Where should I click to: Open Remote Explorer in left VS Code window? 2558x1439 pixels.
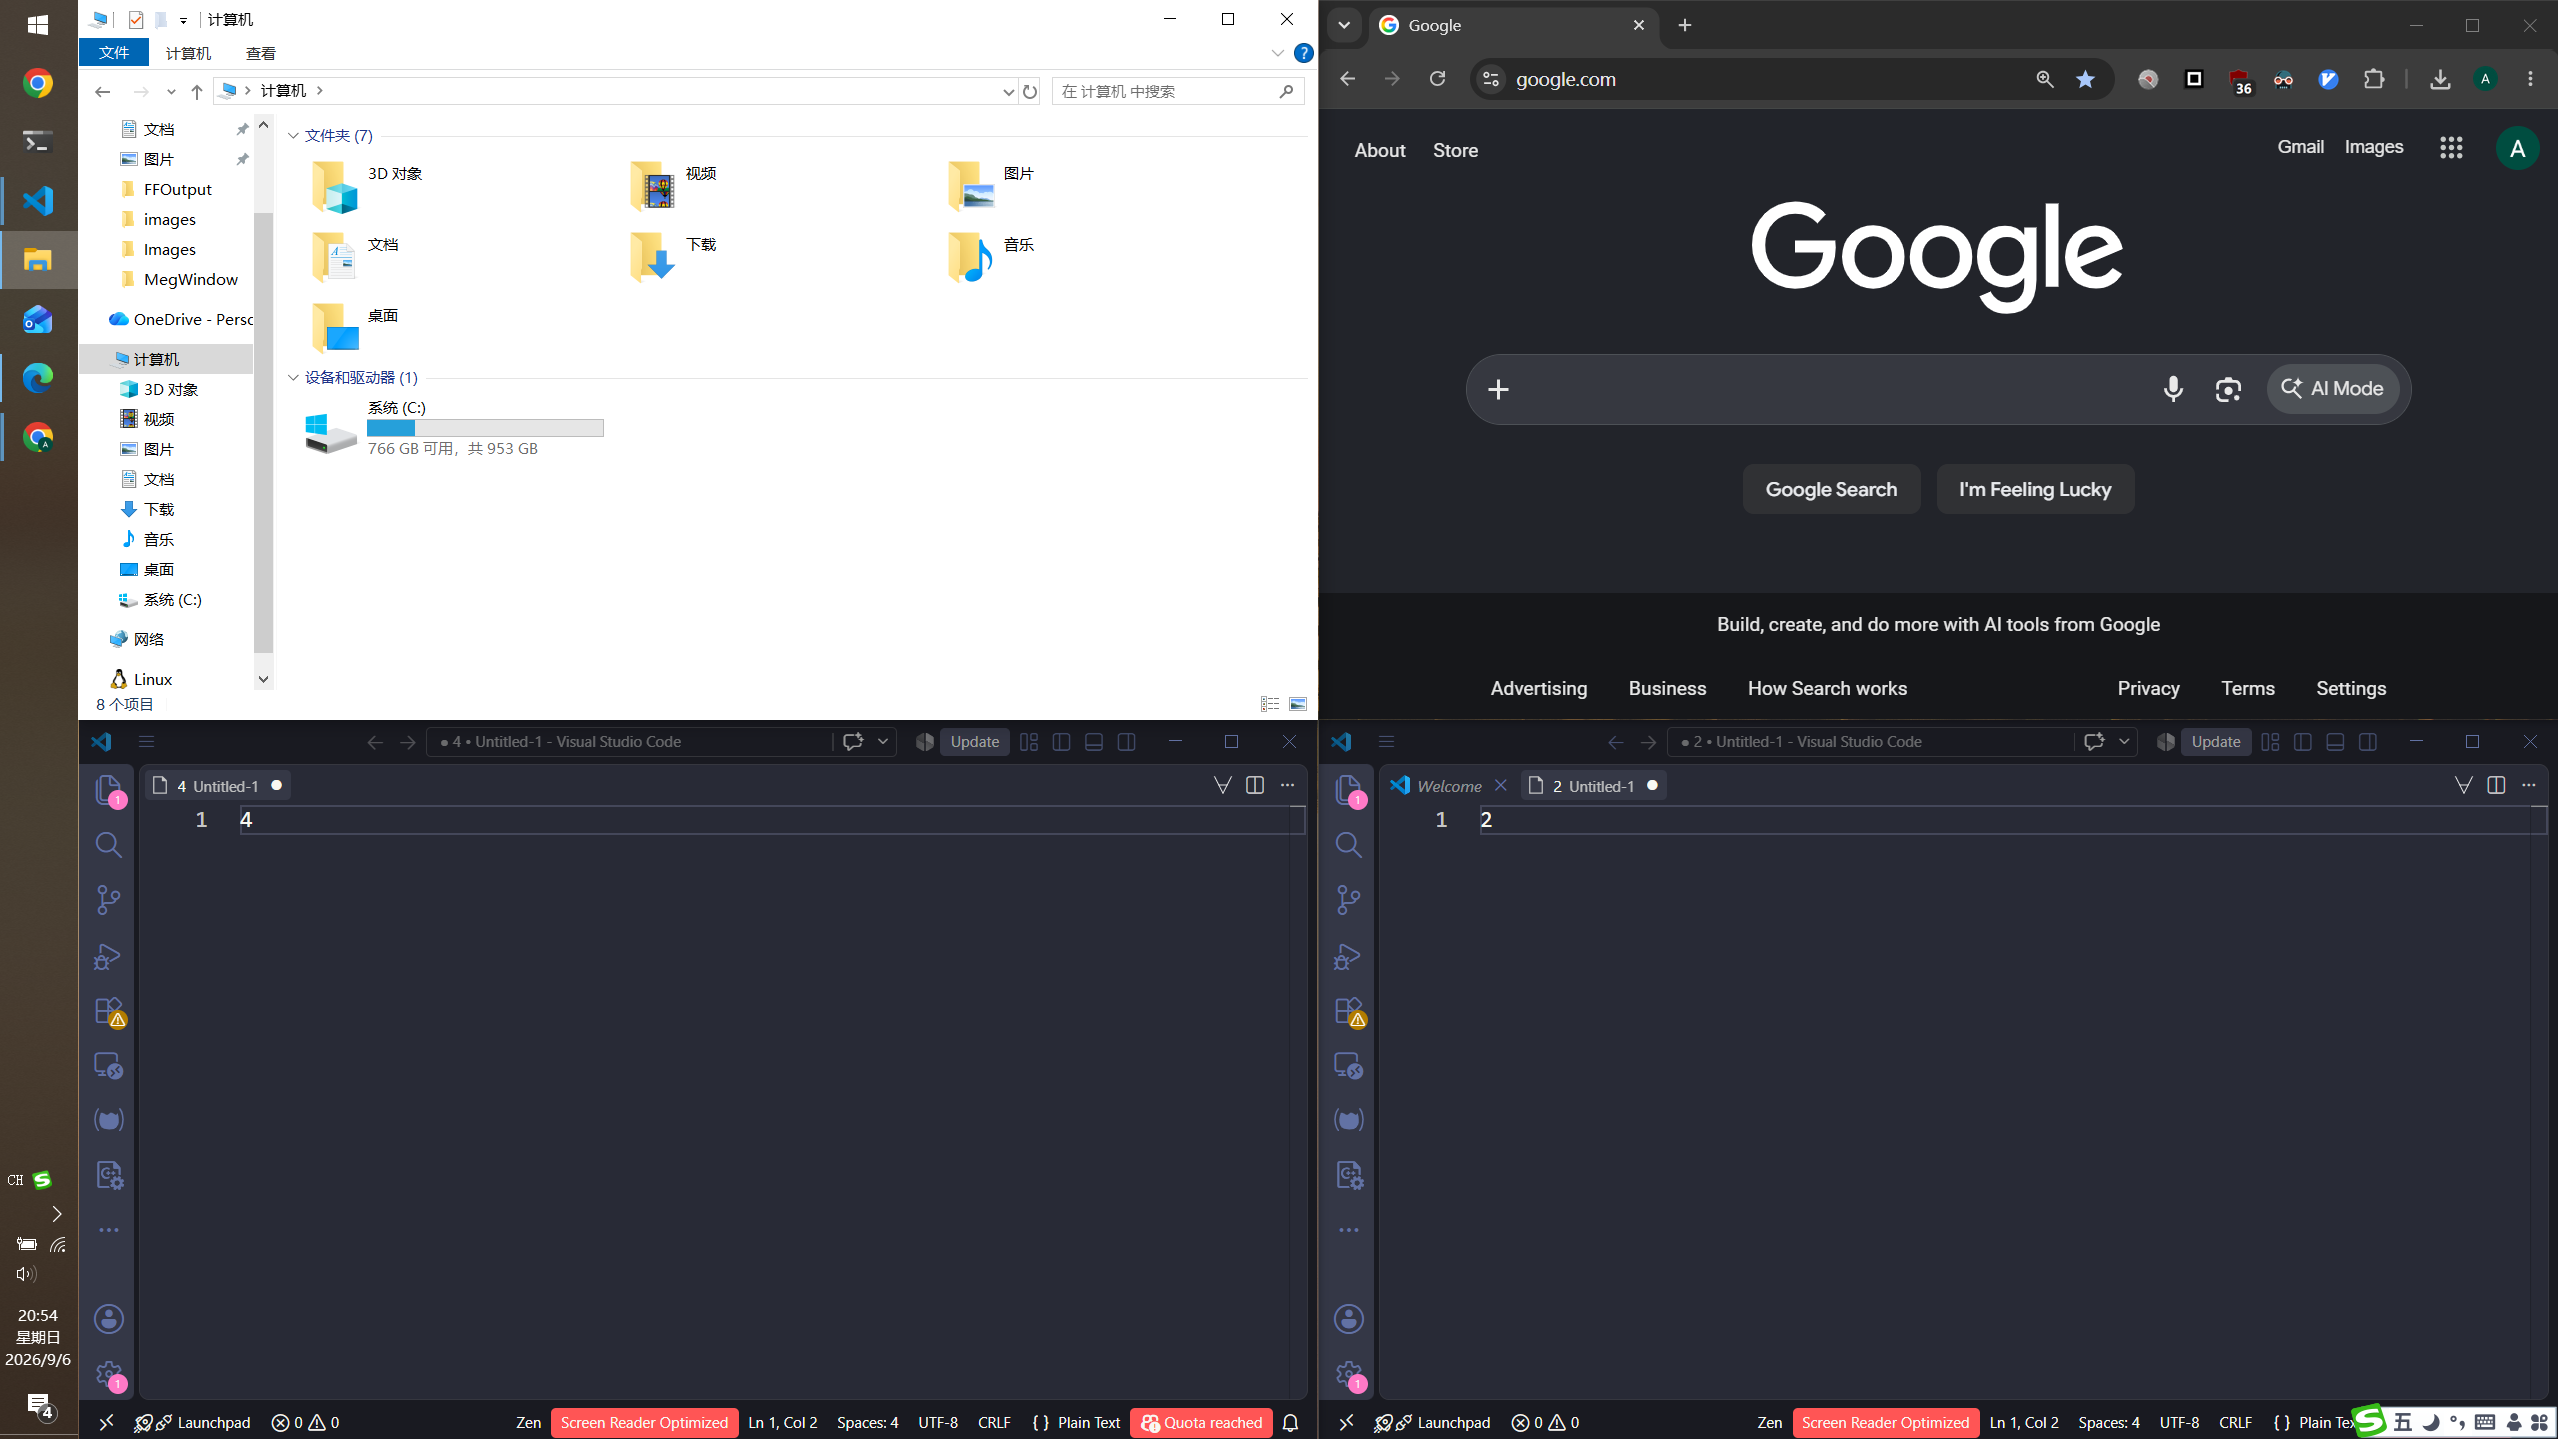(x=108, y=1066)
